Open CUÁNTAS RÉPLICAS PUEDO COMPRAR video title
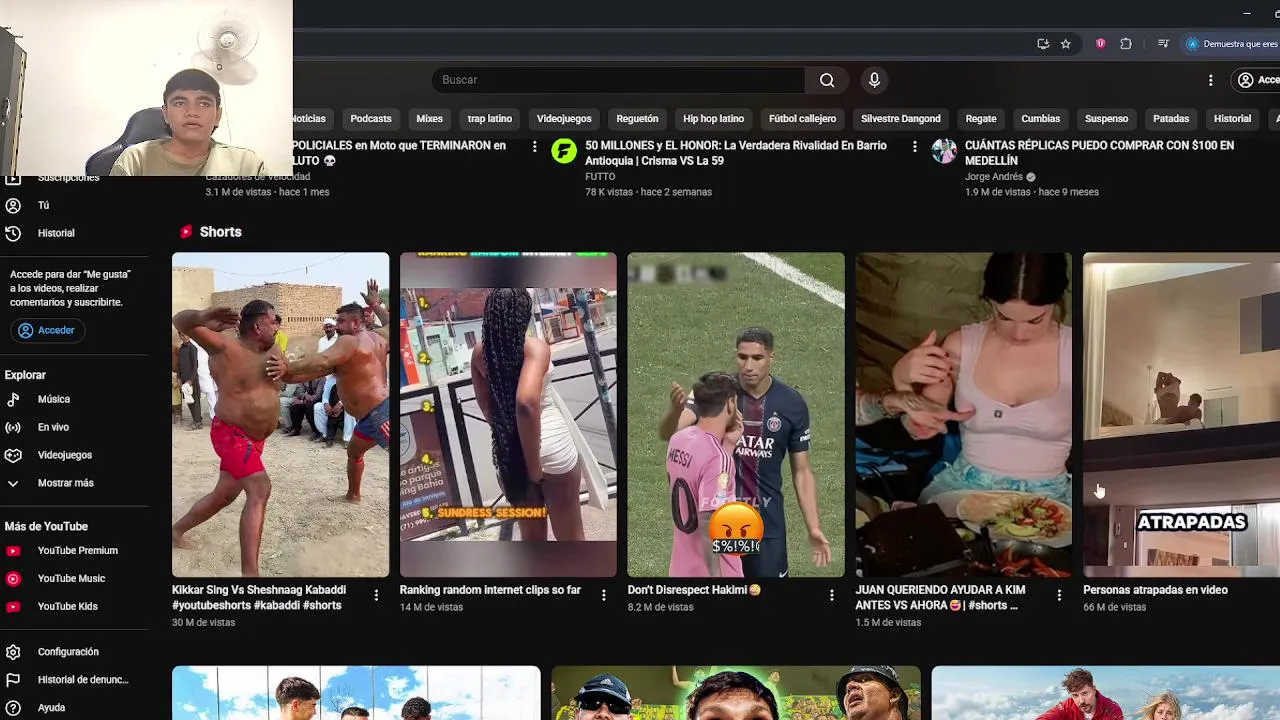 [1099, 153]
